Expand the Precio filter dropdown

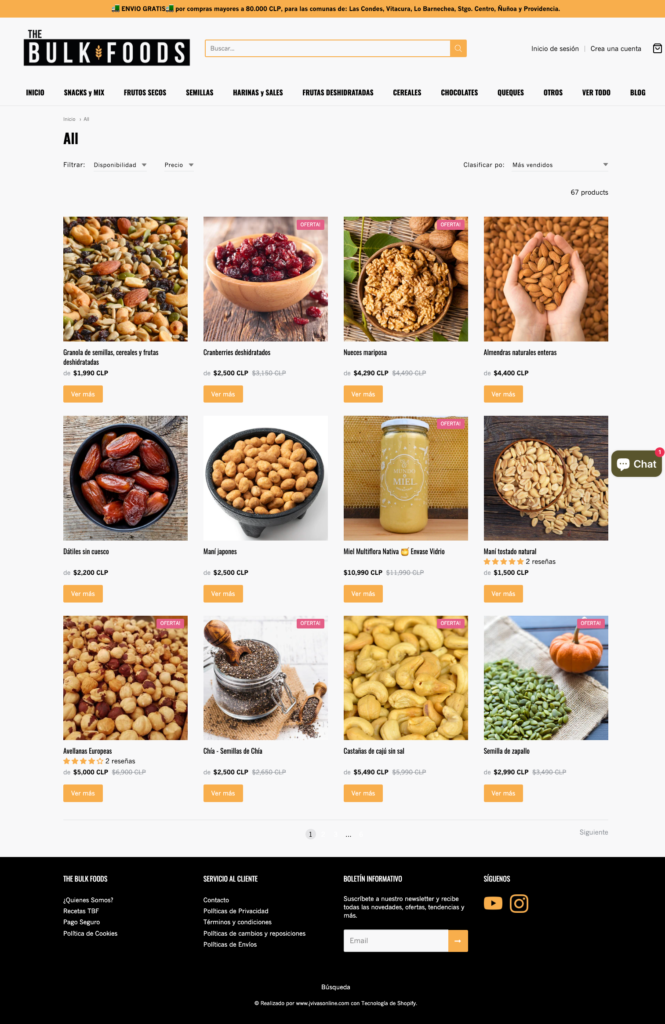[x=179, y=165]
